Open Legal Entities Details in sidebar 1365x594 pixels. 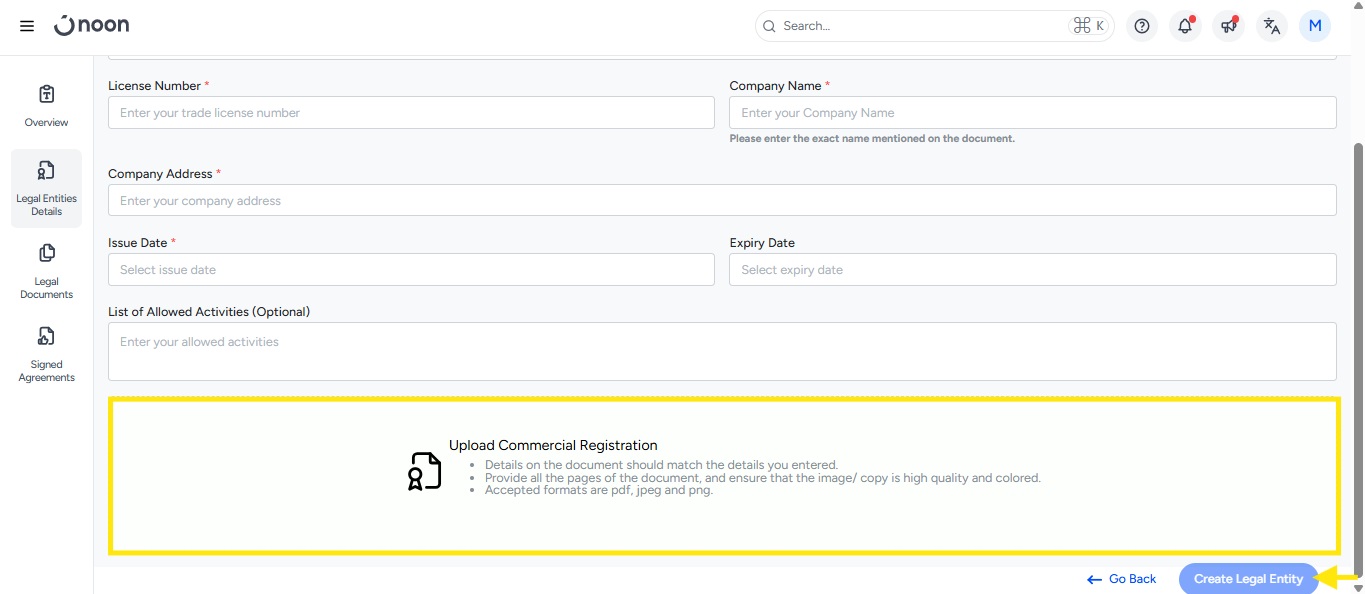[x=46, y=188]
